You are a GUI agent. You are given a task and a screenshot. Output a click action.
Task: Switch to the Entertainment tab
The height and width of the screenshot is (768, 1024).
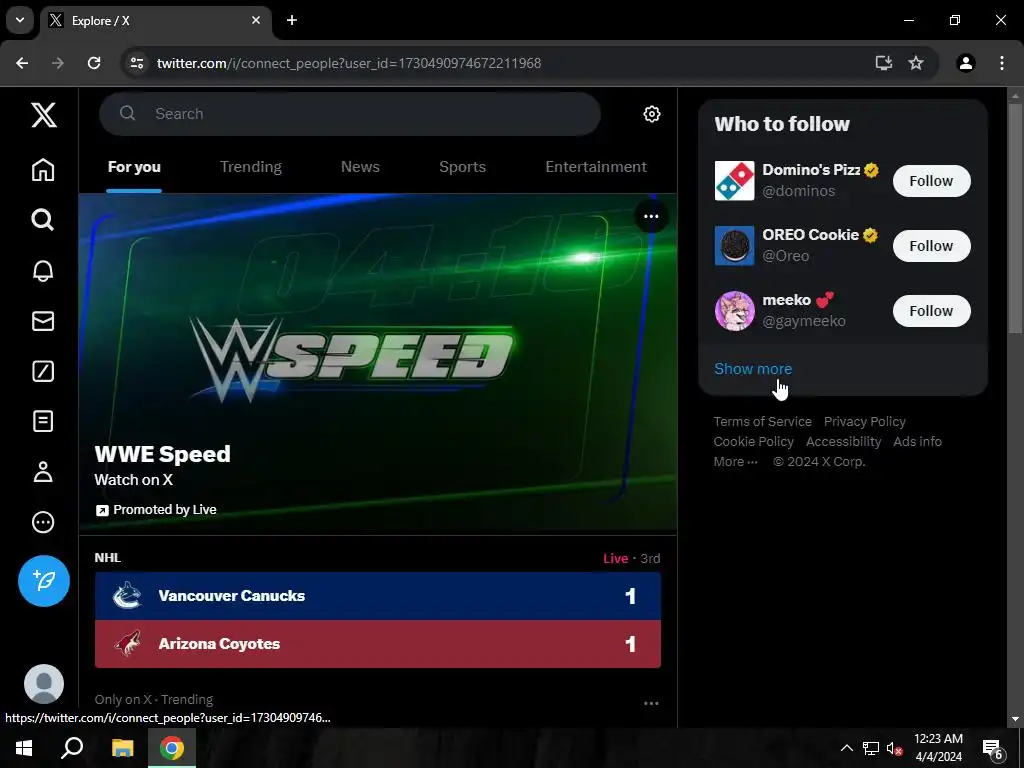596,167
